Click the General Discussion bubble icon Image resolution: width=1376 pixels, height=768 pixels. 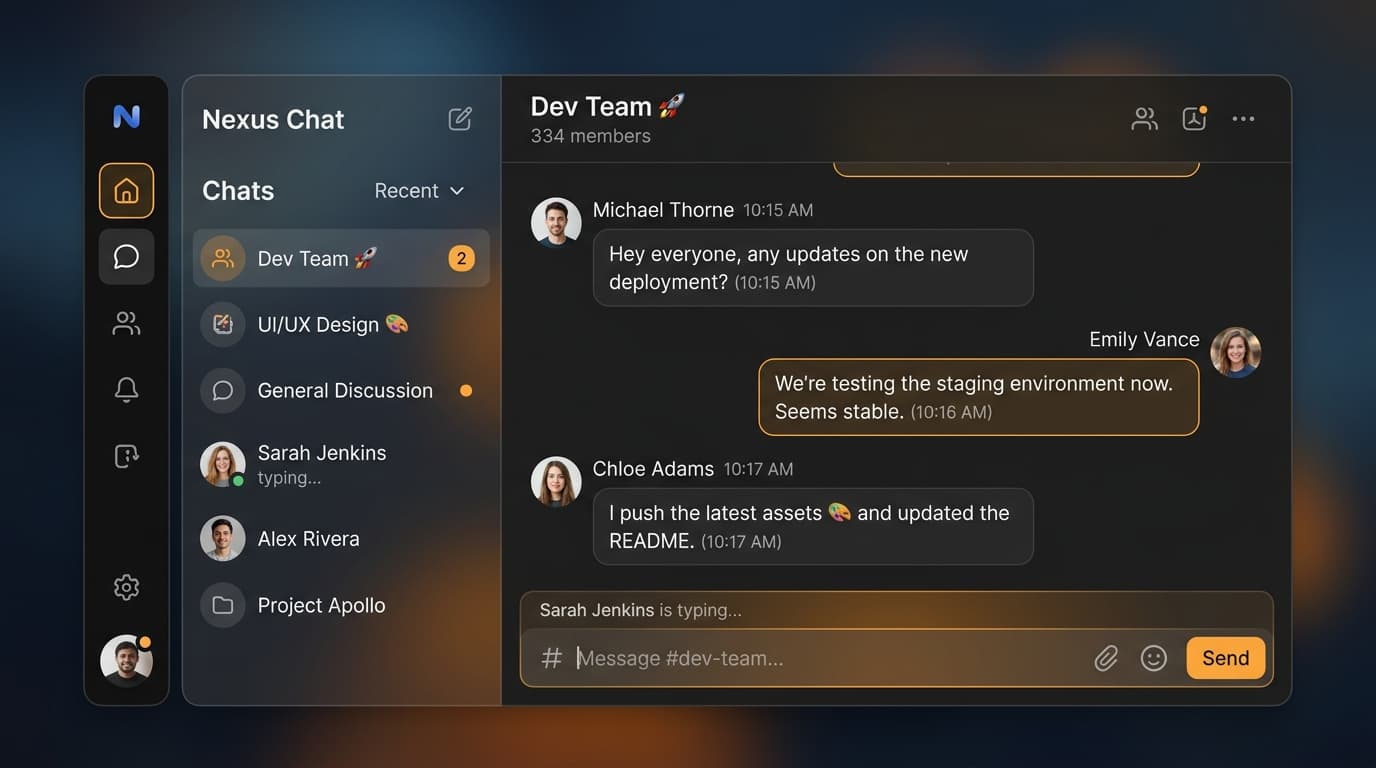tap(223, 390)
